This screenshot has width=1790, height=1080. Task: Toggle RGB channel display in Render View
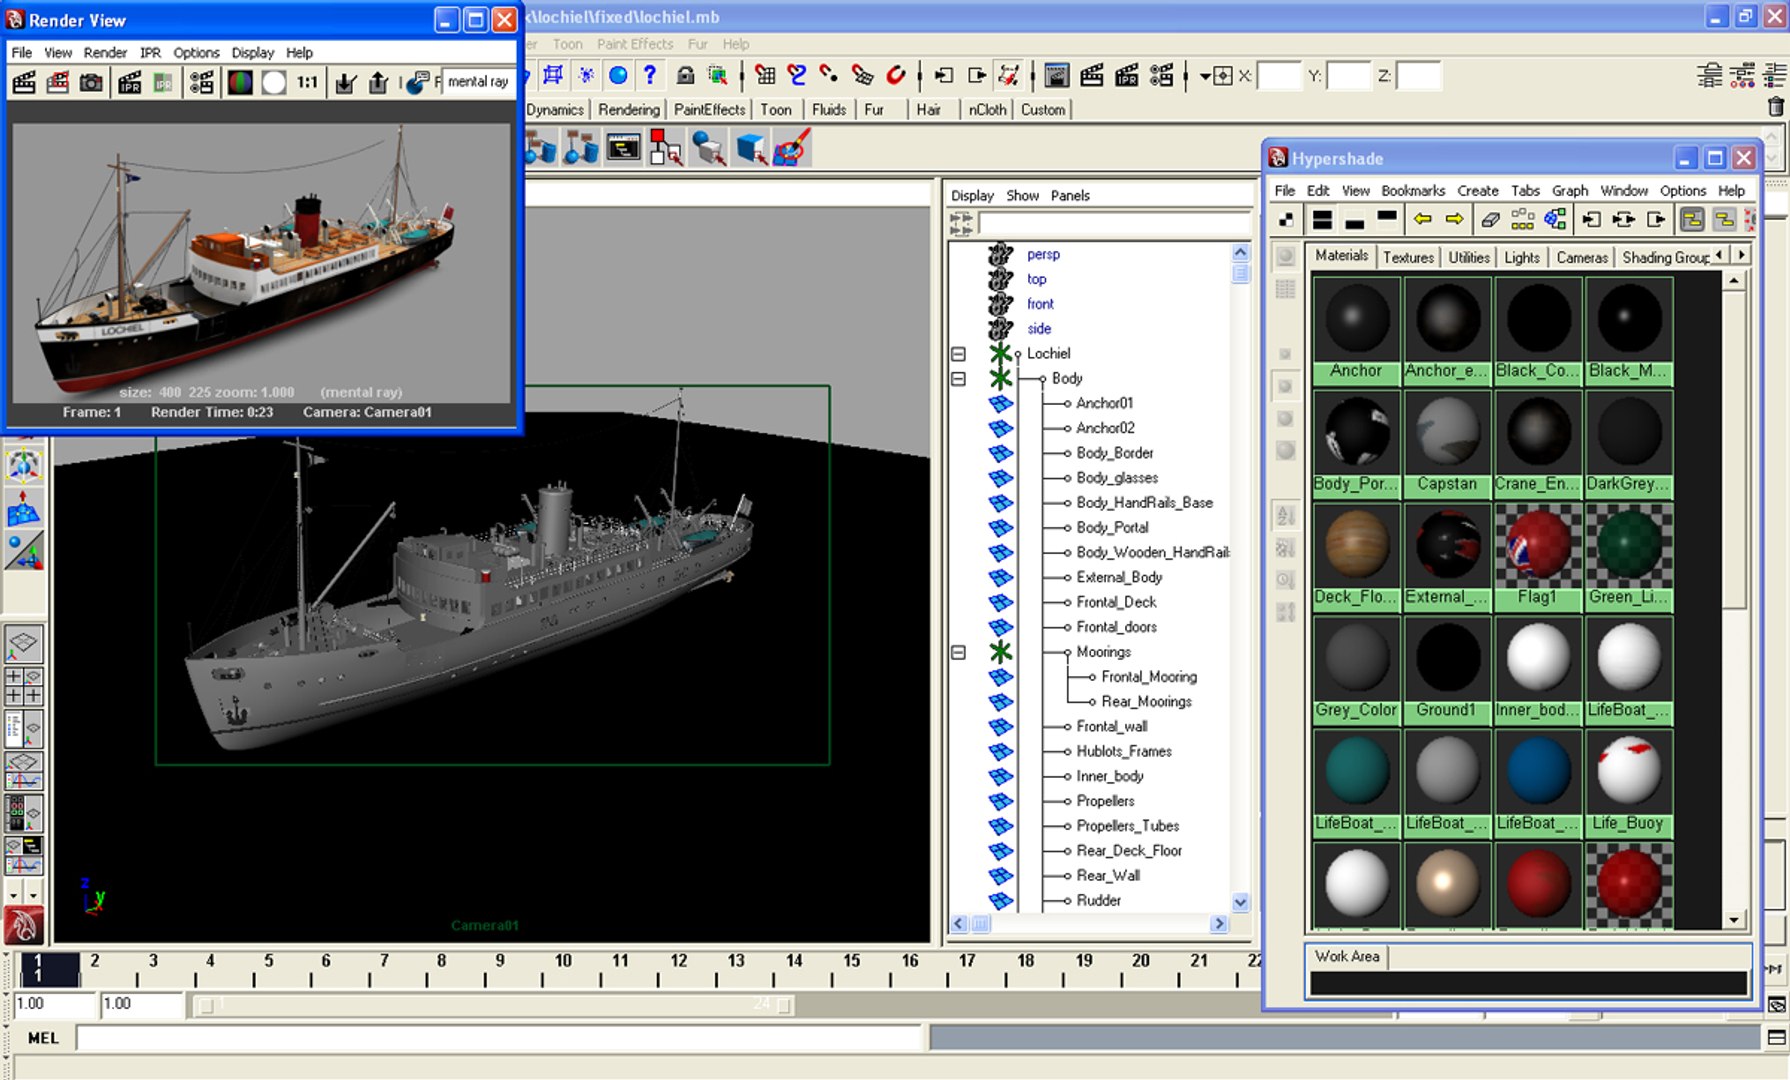[x=240, y=83]
